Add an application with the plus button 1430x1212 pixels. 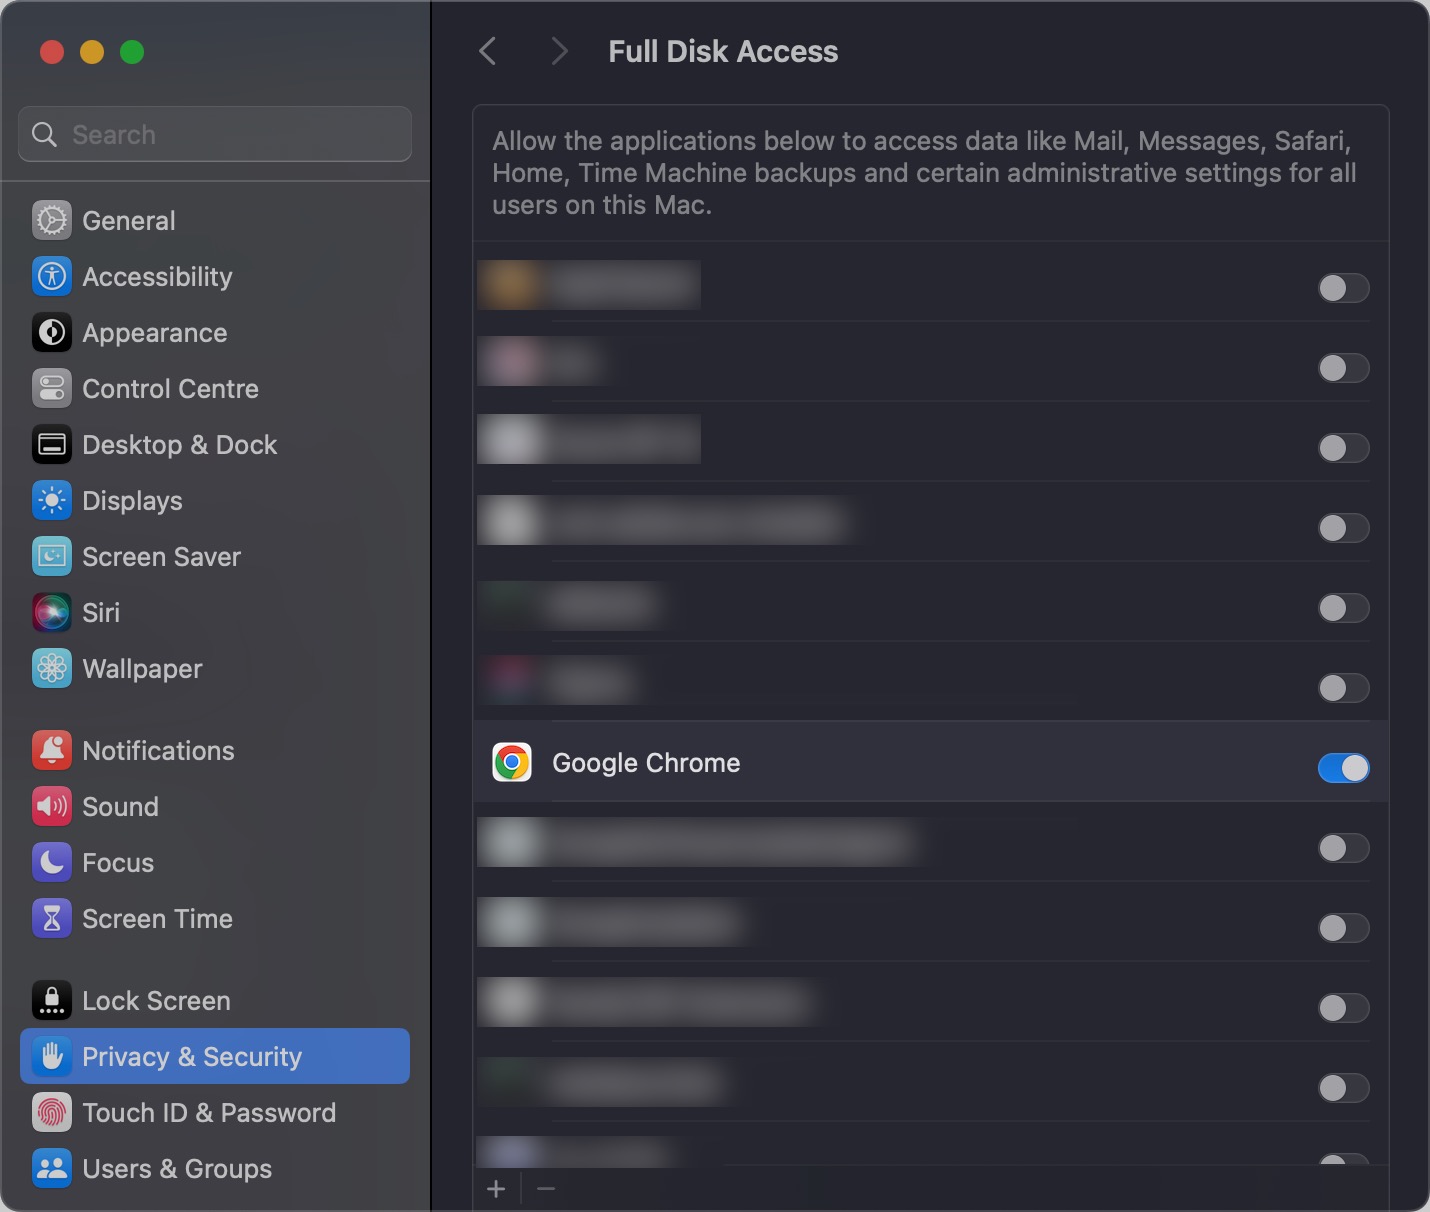pyautogui.click(x=497, y=1189)
